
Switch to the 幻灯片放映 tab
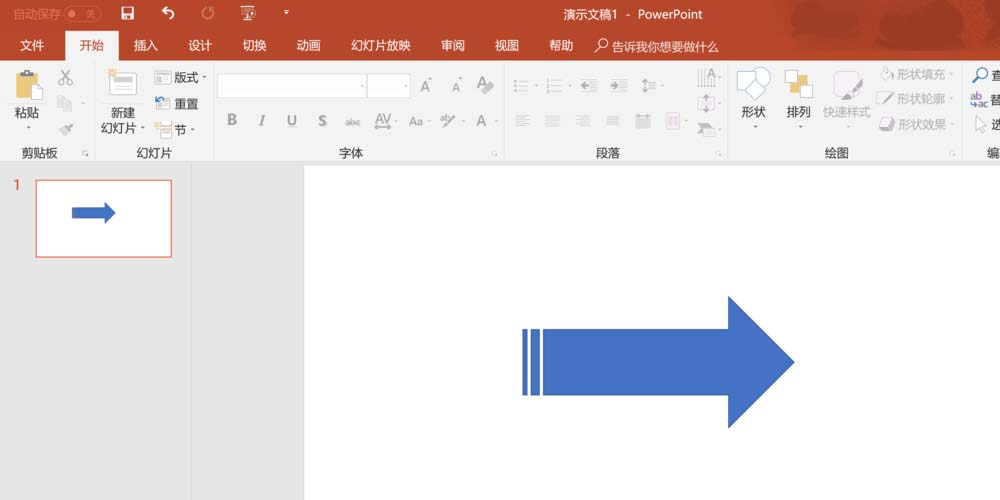coord(381,46)
